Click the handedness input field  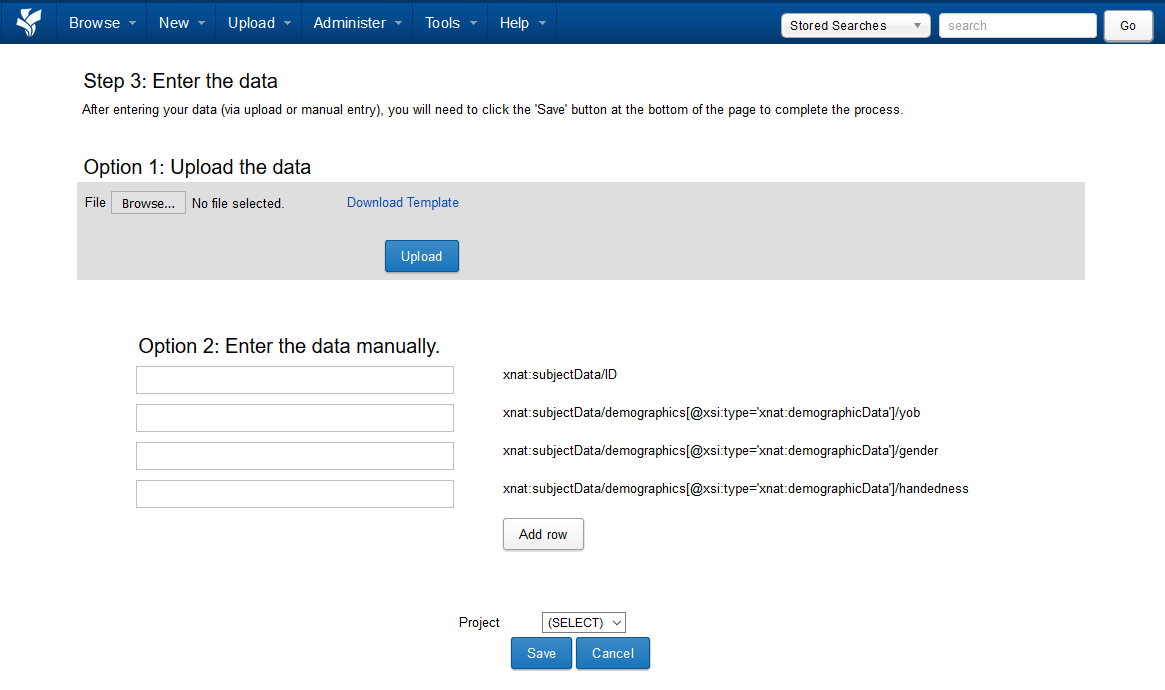point(295,494)
